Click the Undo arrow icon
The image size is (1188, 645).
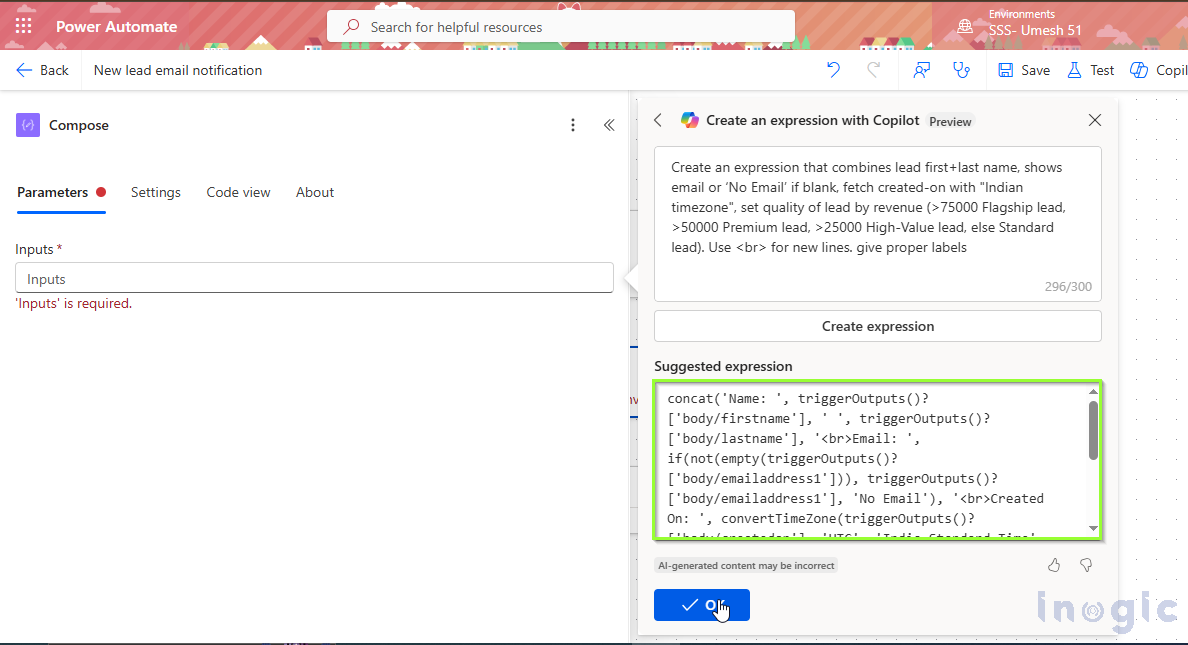tap(833, 70)
